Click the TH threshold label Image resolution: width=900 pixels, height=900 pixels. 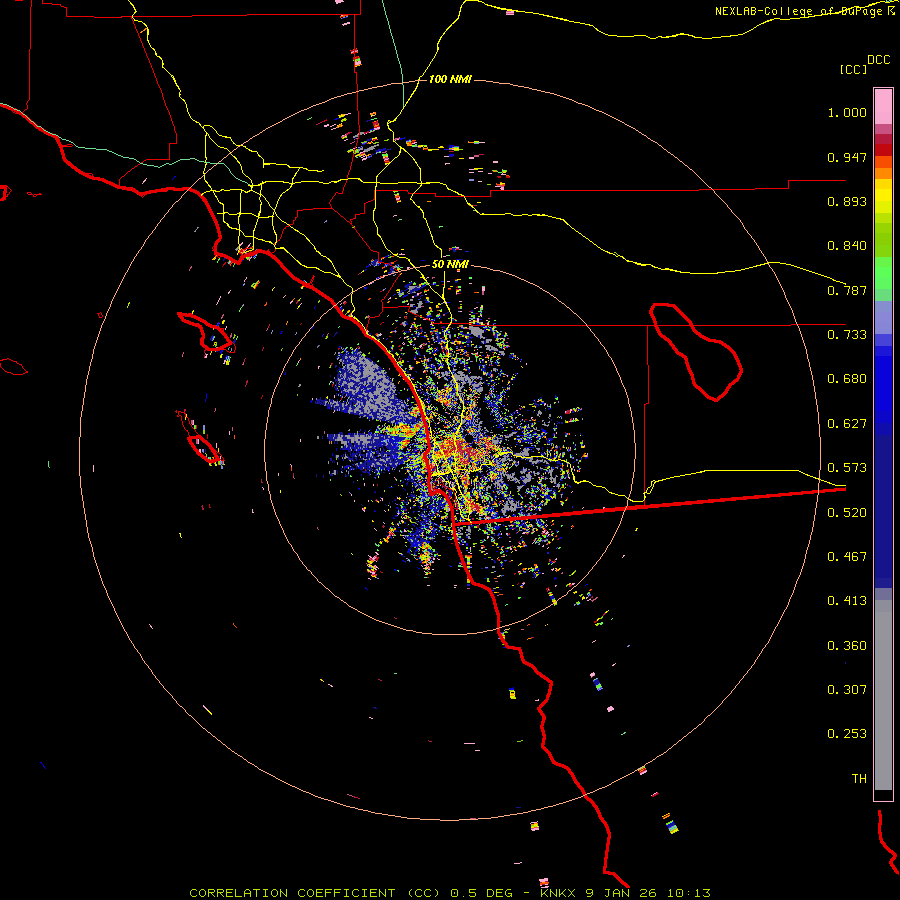point(859,779)
